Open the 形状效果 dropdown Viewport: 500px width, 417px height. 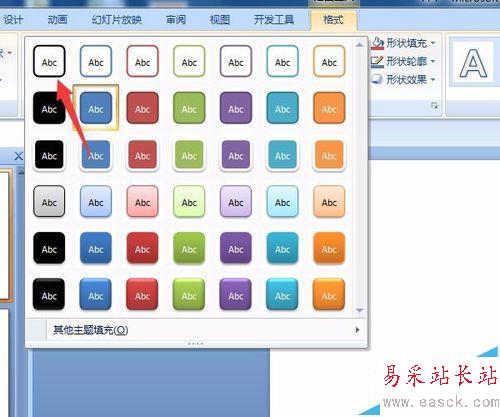404,79
